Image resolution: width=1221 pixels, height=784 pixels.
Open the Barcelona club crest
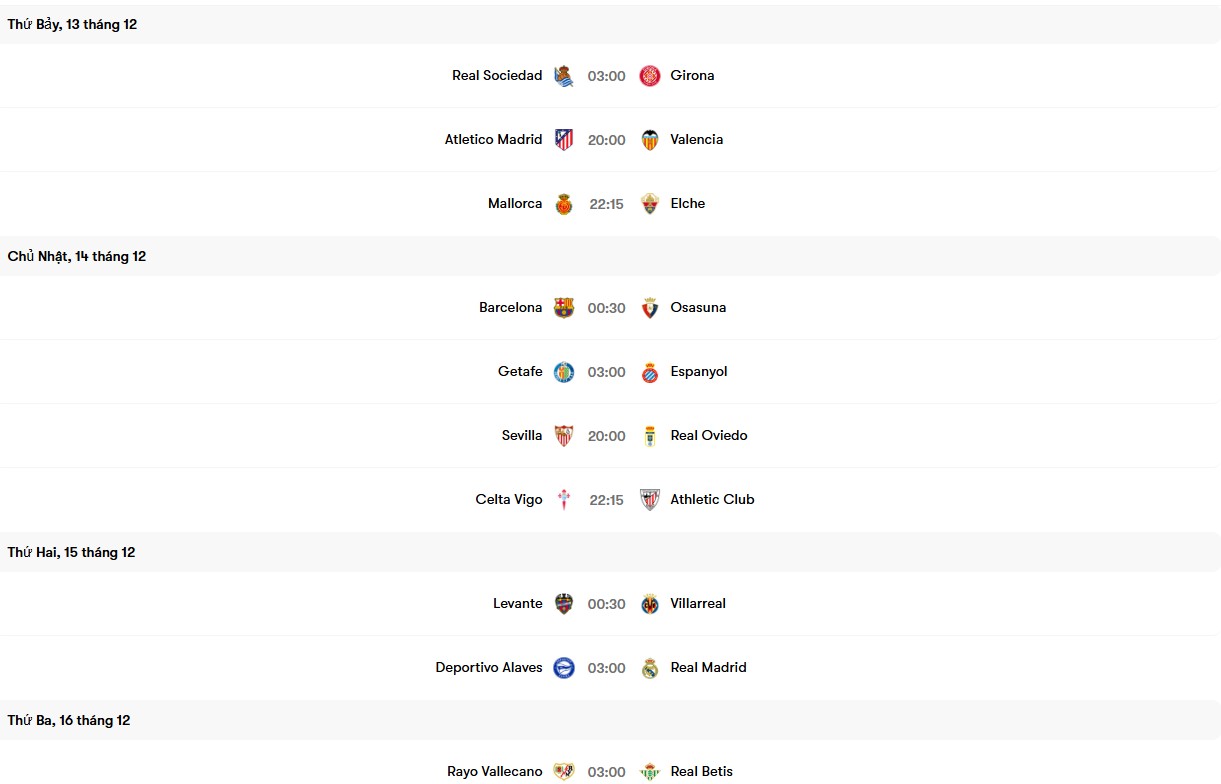point(564,308)
